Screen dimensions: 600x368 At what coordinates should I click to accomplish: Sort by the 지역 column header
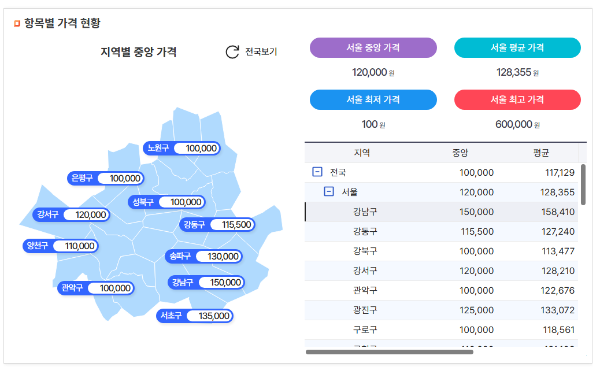click(362, 153)
